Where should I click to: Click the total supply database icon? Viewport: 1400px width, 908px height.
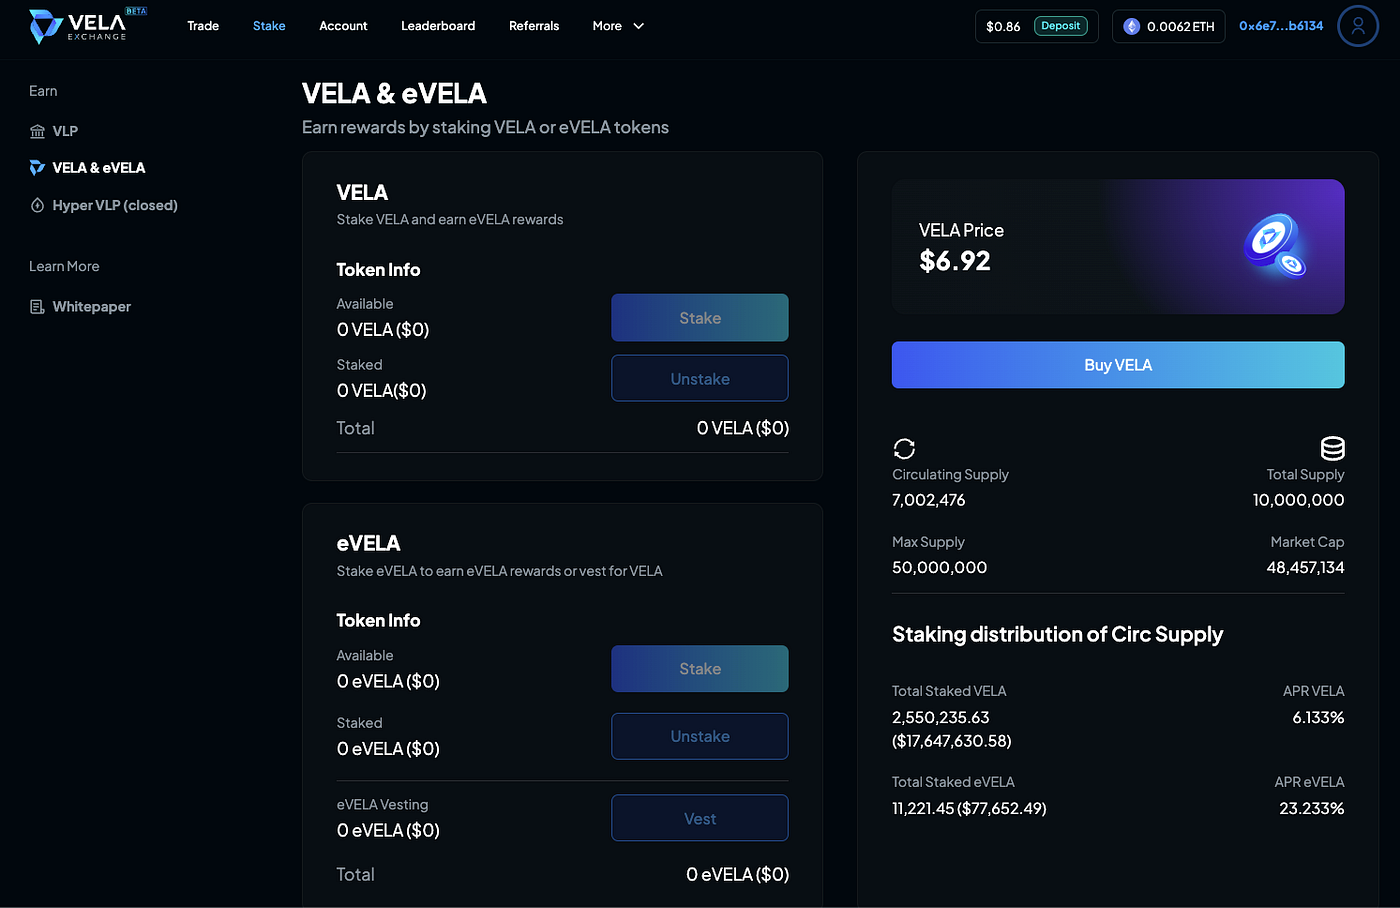click(1332, 448)
